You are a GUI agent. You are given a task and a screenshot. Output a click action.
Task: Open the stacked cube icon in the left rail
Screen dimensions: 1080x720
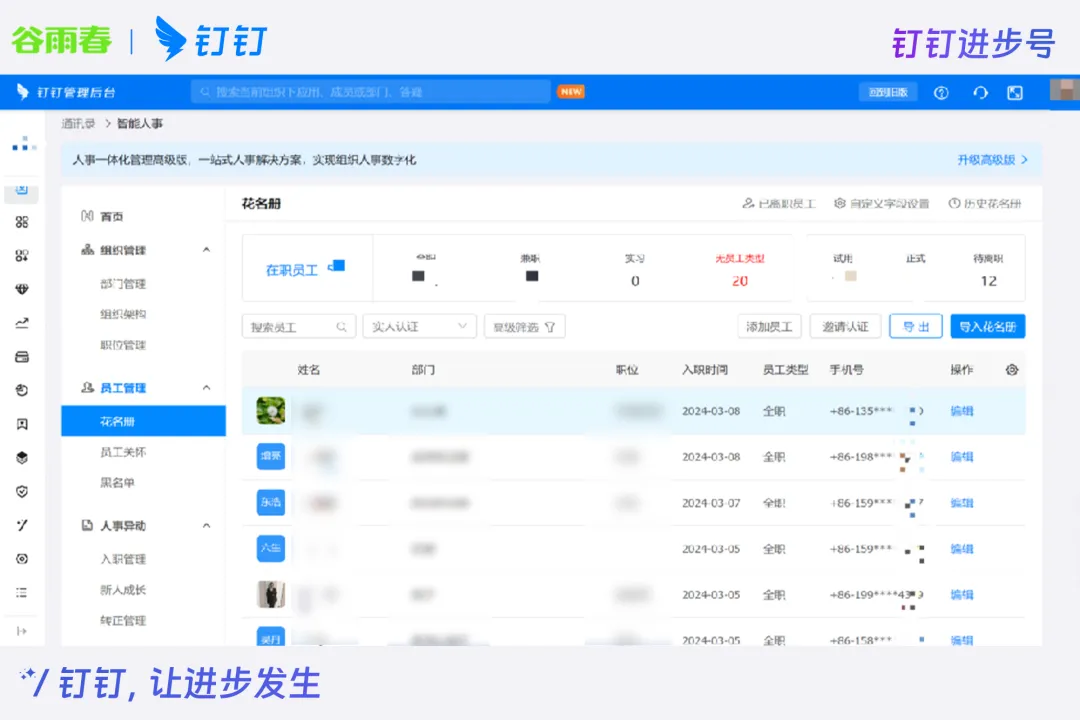click(22, 457)
